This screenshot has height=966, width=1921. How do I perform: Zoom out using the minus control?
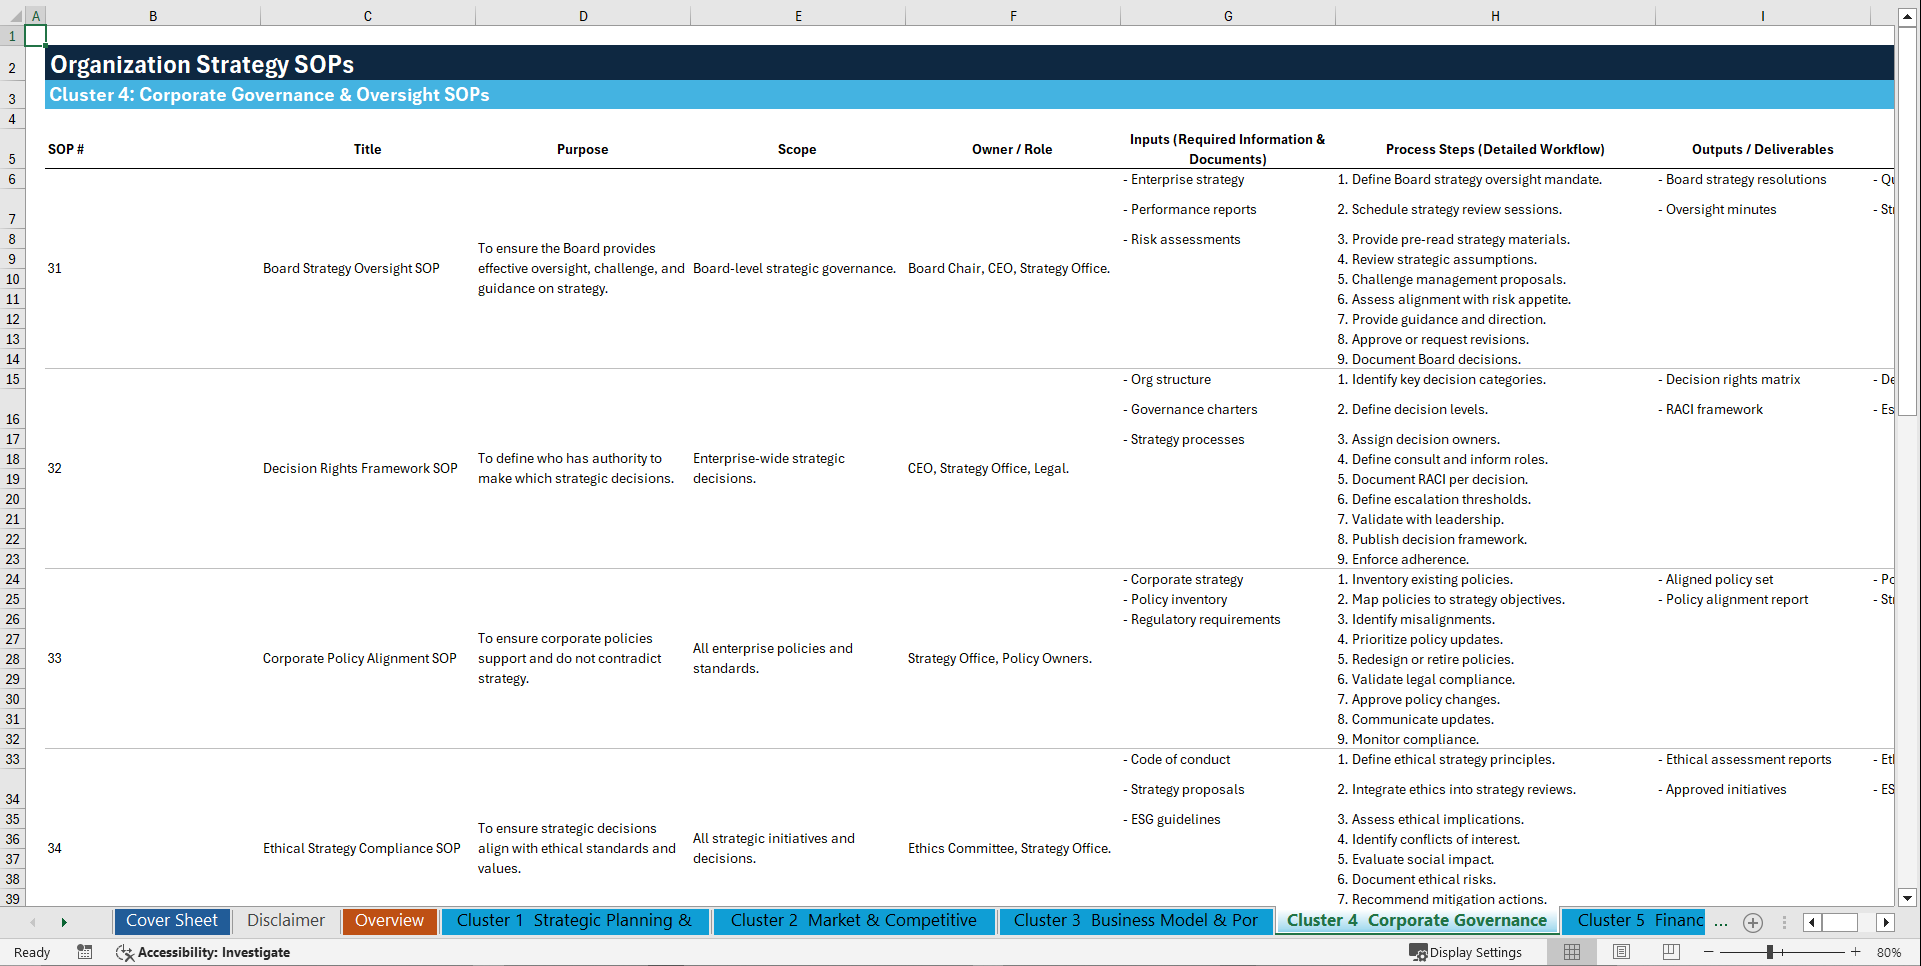pos(1708,952)
